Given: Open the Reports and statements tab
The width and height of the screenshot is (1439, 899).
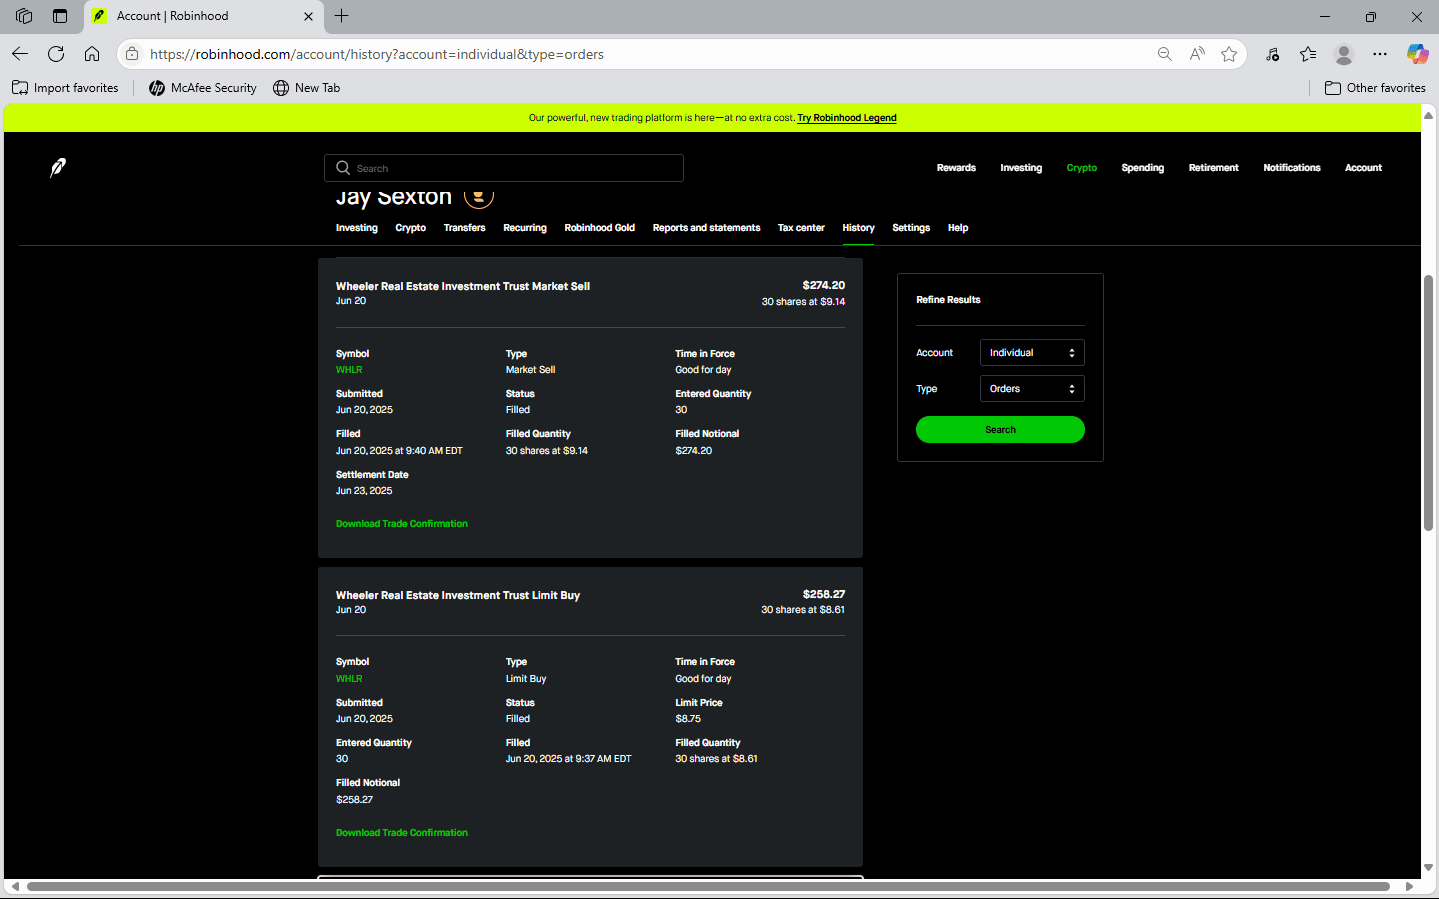Looking at the screenshot, I should [x=706, y=228].
